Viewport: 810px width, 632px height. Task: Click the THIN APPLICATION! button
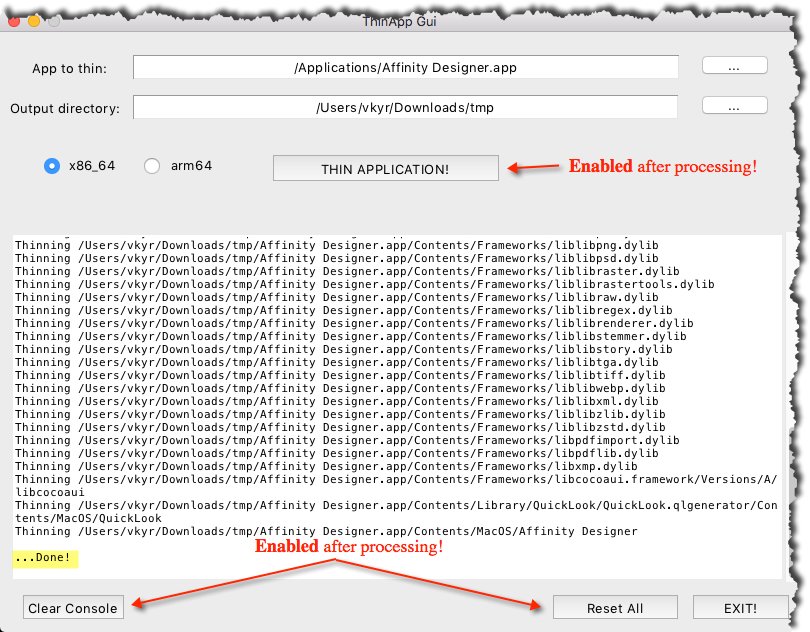tap(386, 167)
